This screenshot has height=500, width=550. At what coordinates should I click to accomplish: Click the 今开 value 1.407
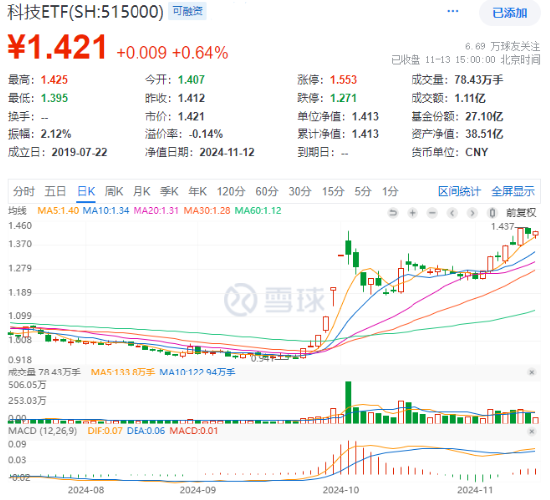point(191,80)
